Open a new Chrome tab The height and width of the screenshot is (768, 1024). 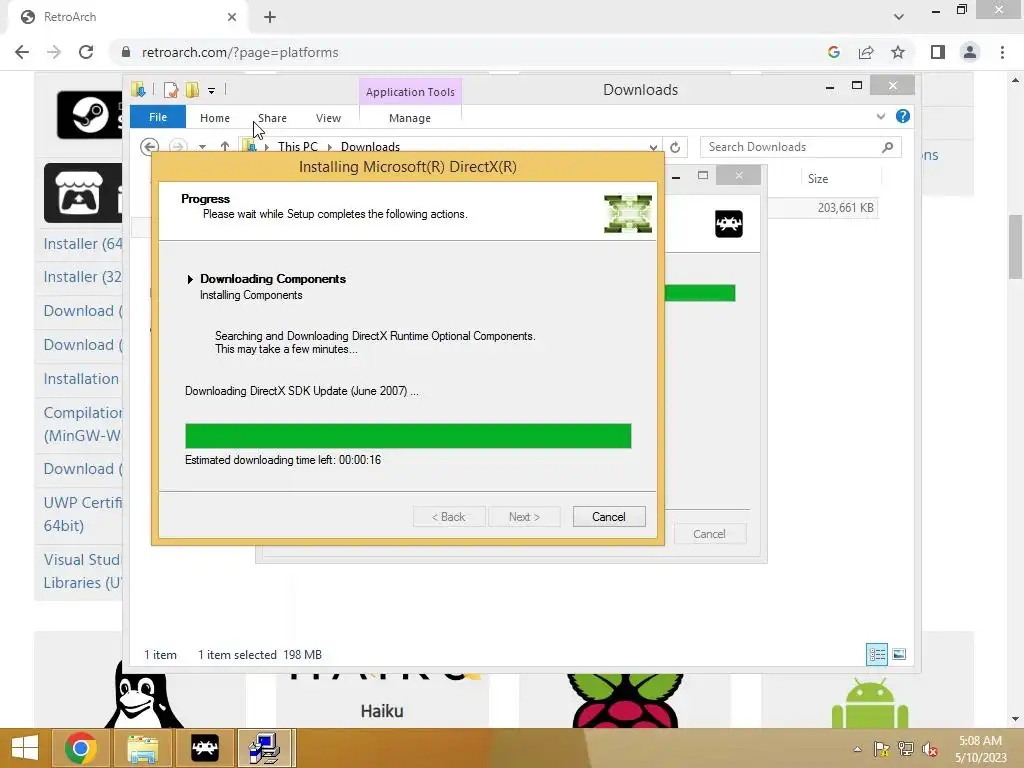[270, 18]
